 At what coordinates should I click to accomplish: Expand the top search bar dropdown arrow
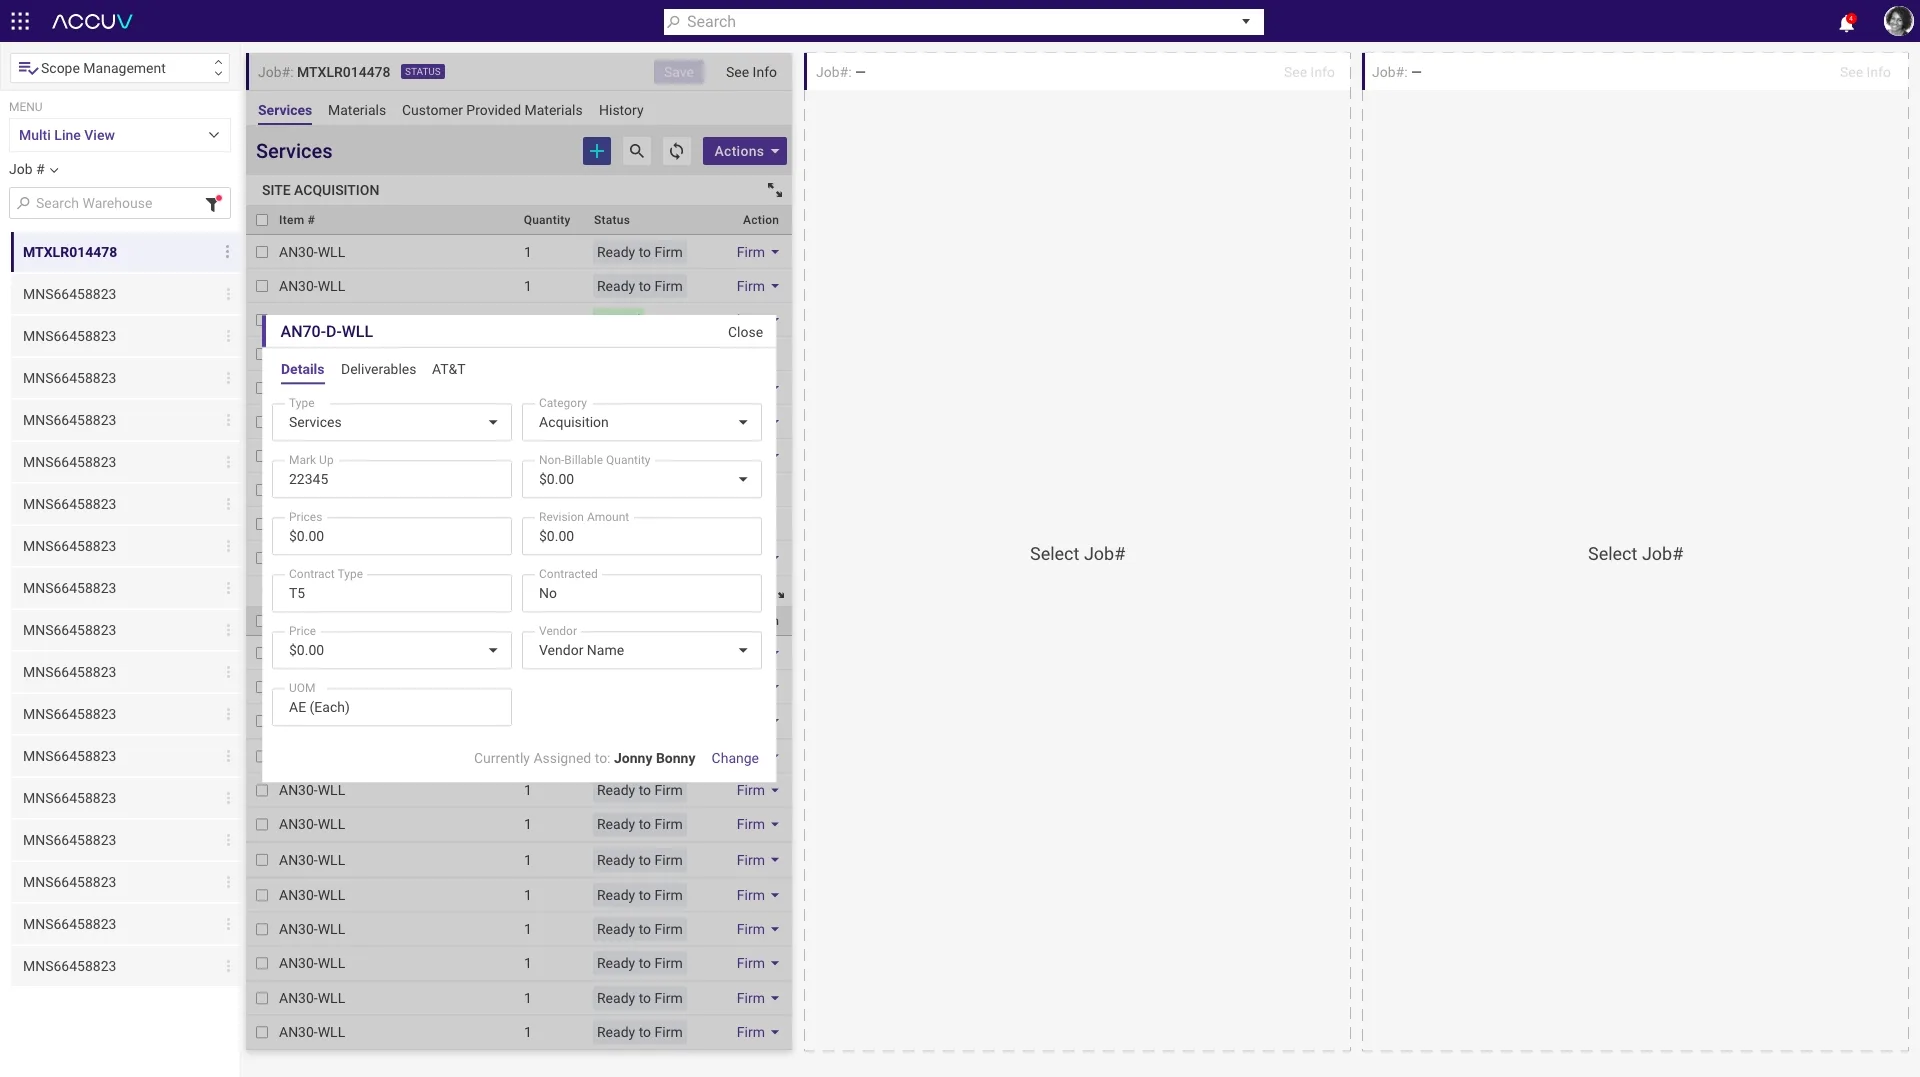point(1246,22)
